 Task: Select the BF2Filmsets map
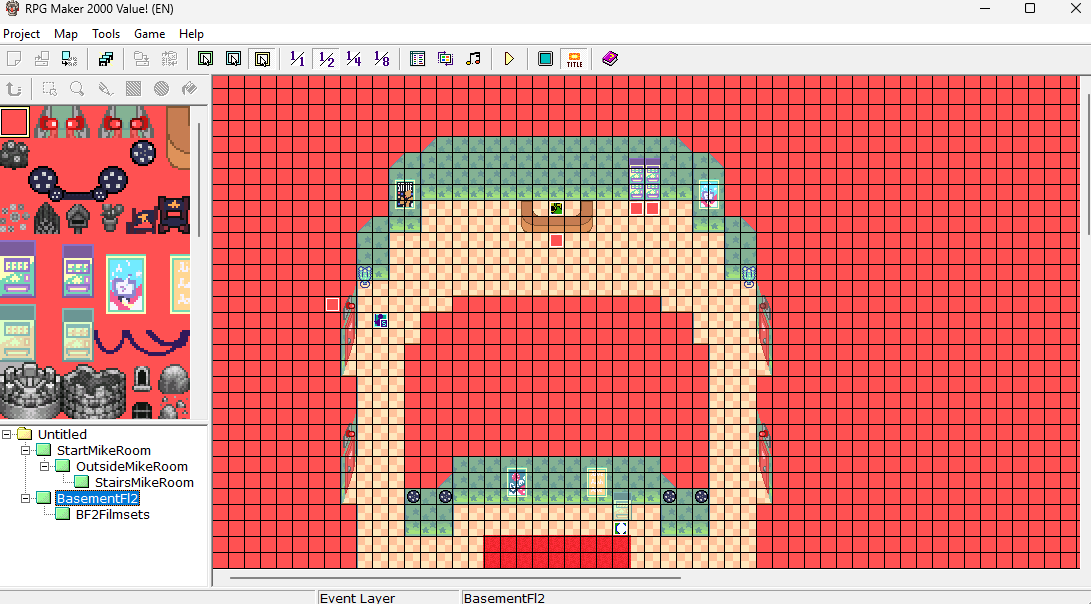pyautogui.click(x=112, y=514)
